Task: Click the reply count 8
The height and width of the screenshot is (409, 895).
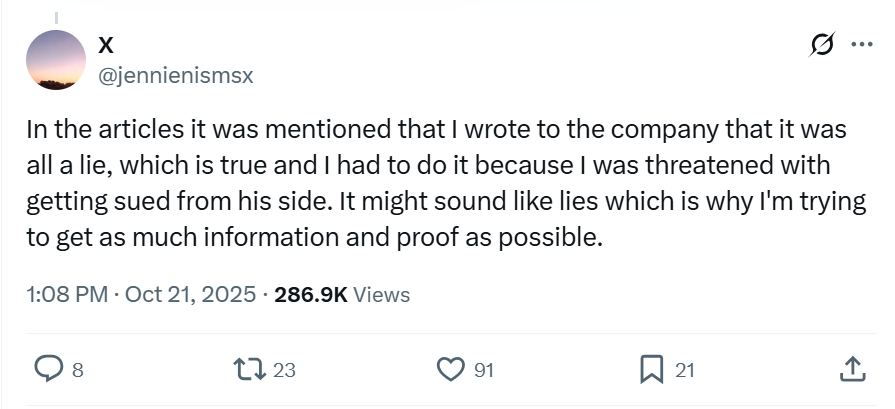Action: coord(78,371)
